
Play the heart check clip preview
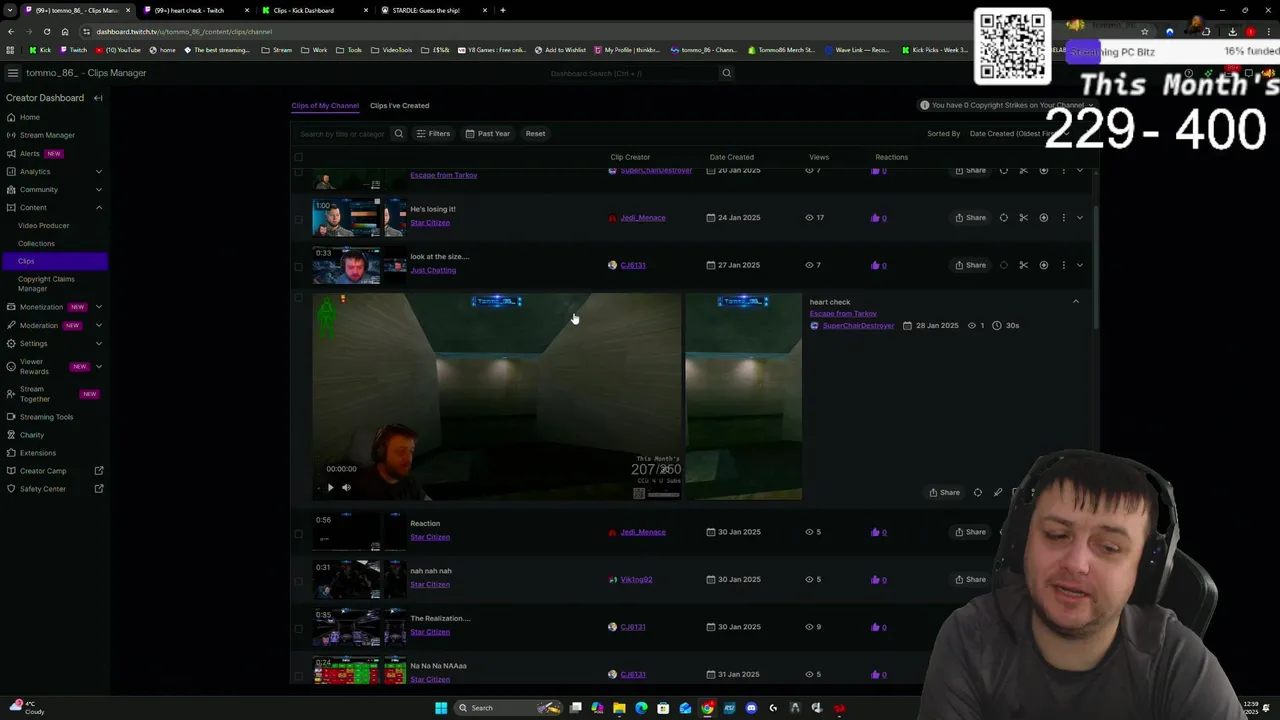point(330,488)
